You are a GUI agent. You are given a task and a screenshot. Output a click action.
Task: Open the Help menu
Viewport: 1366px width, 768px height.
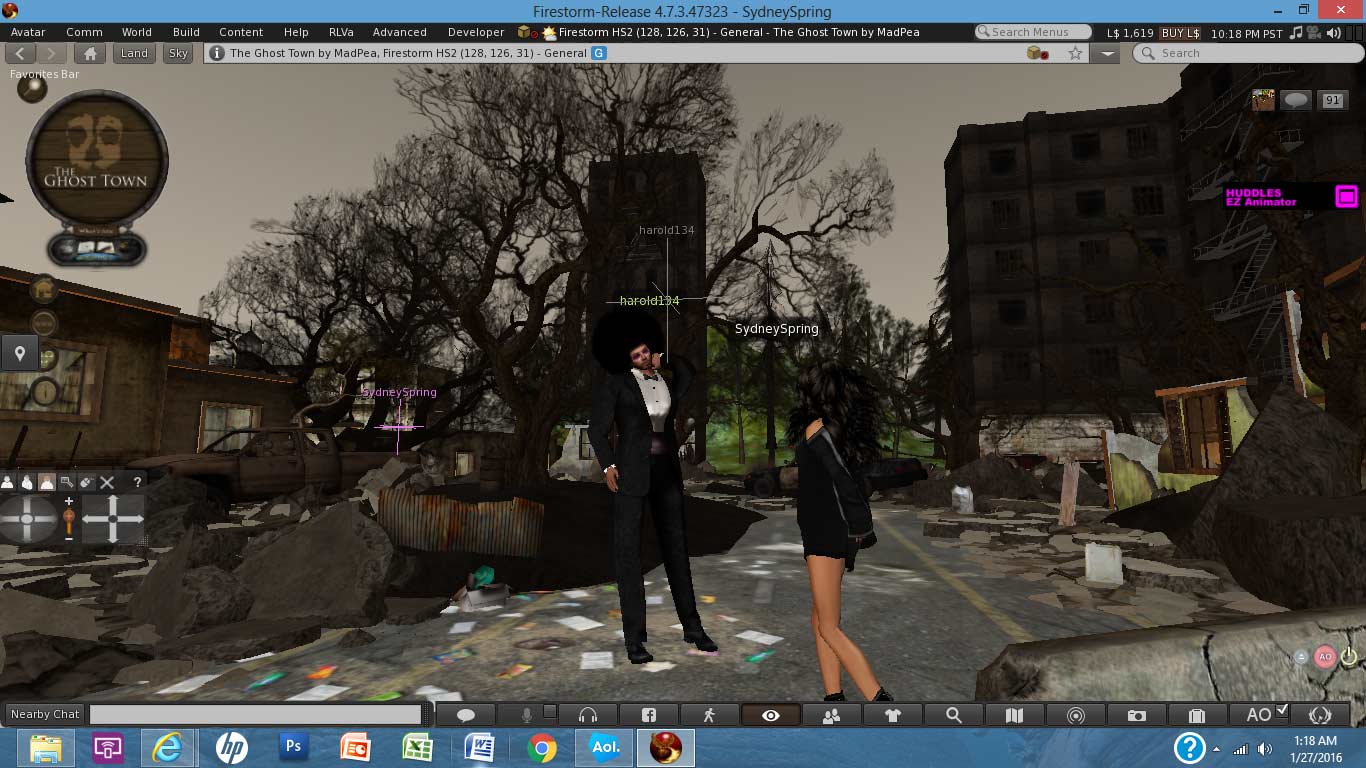point(296,32)
